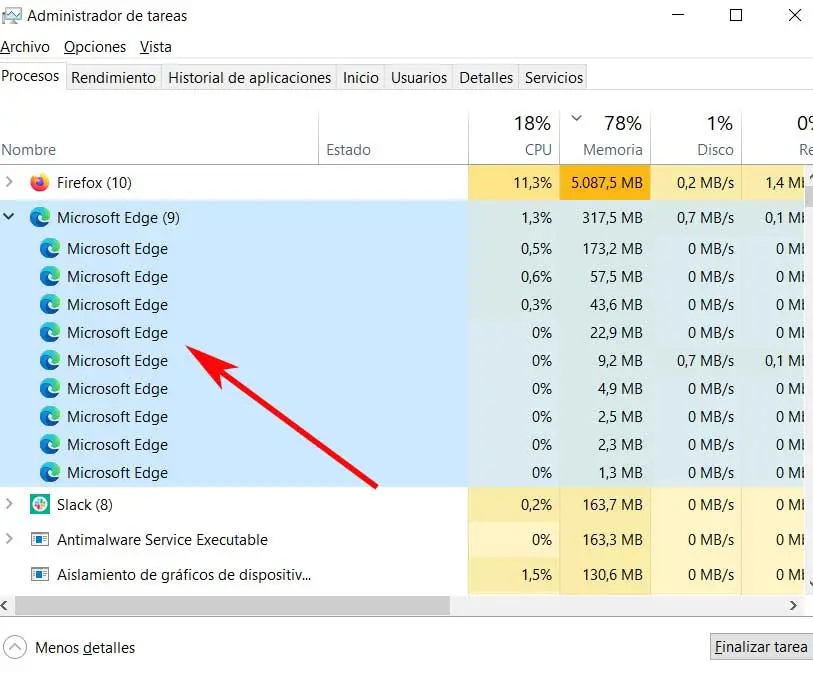Click the Antimalware Service Executable icon
Viewport: 813px width, 674px height.
(x=40, y=540)
